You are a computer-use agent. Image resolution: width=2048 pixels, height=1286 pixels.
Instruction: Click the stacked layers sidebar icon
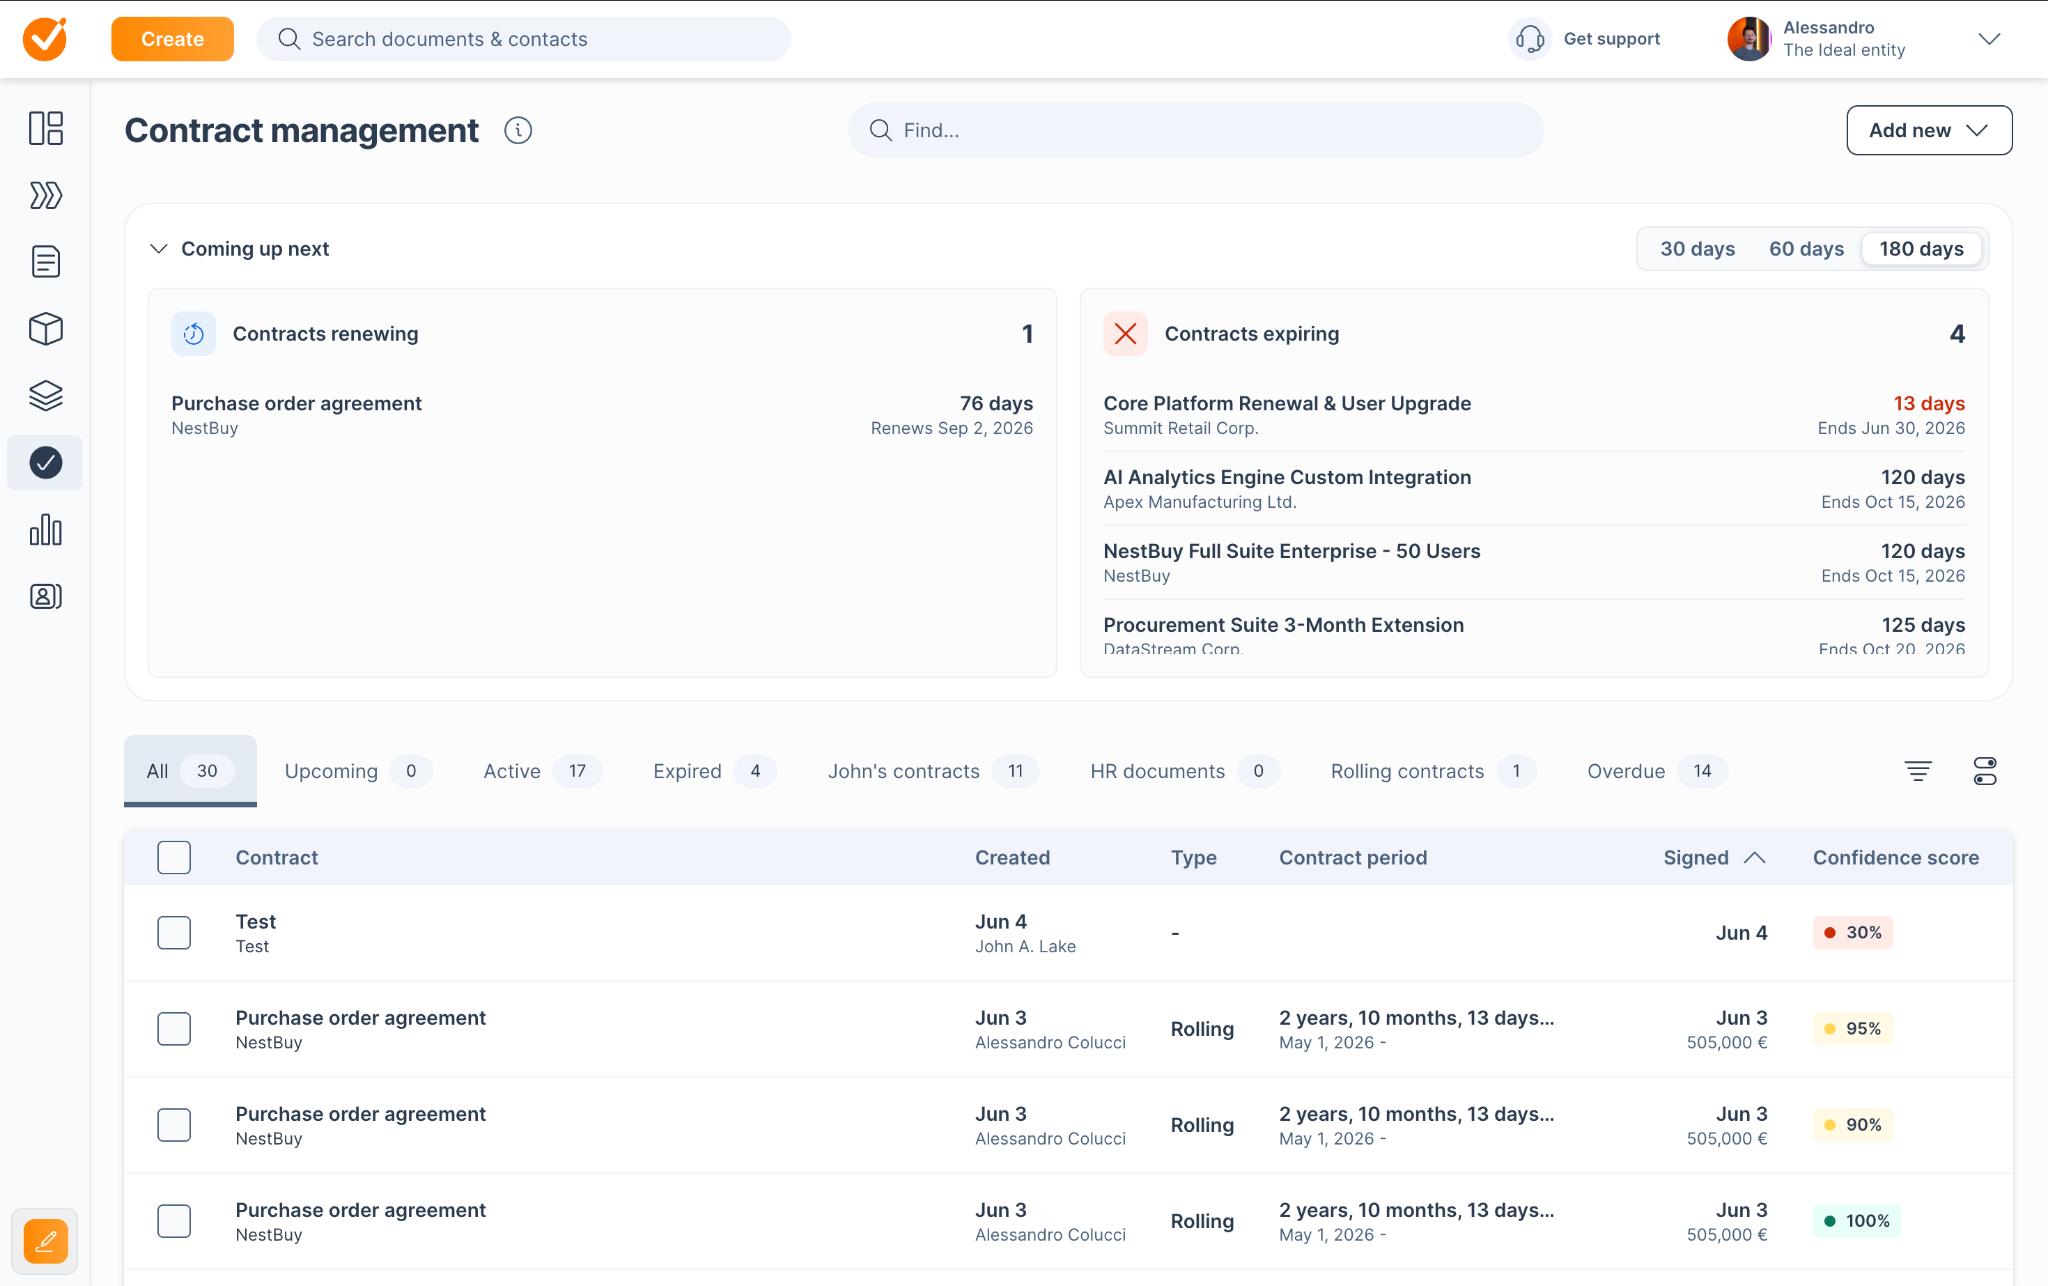[x=46, y=396]
